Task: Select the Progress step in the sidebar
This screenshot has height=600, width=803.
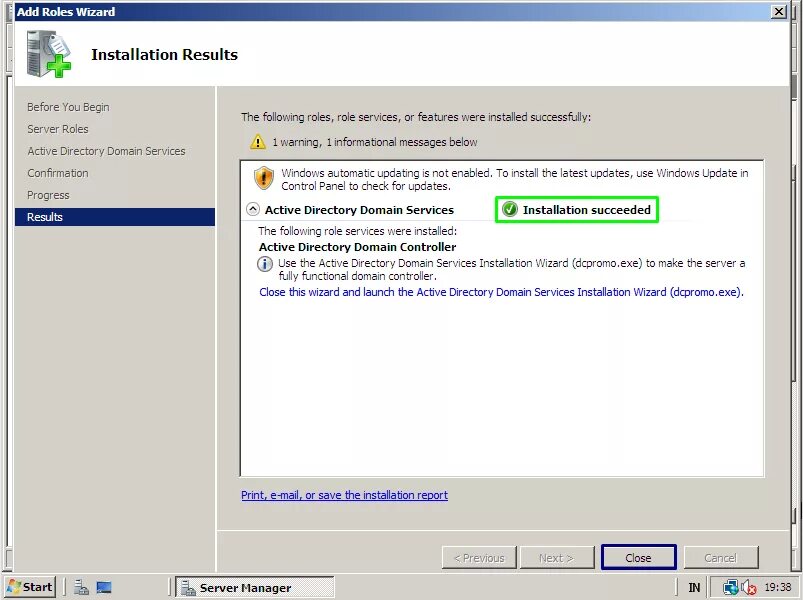Action: 48,195
